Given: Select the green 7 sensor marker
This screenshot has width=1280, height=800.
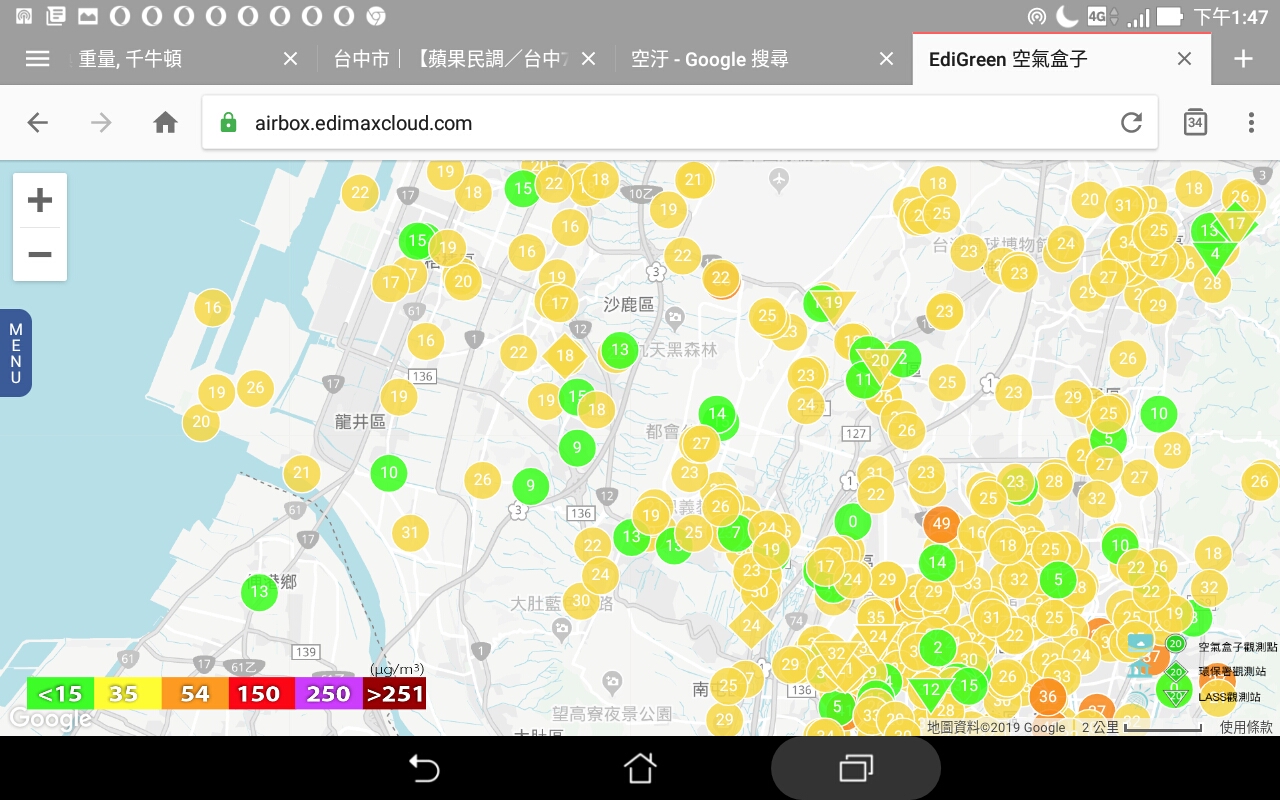Looking at the screenshot, I should coord(736,532).
